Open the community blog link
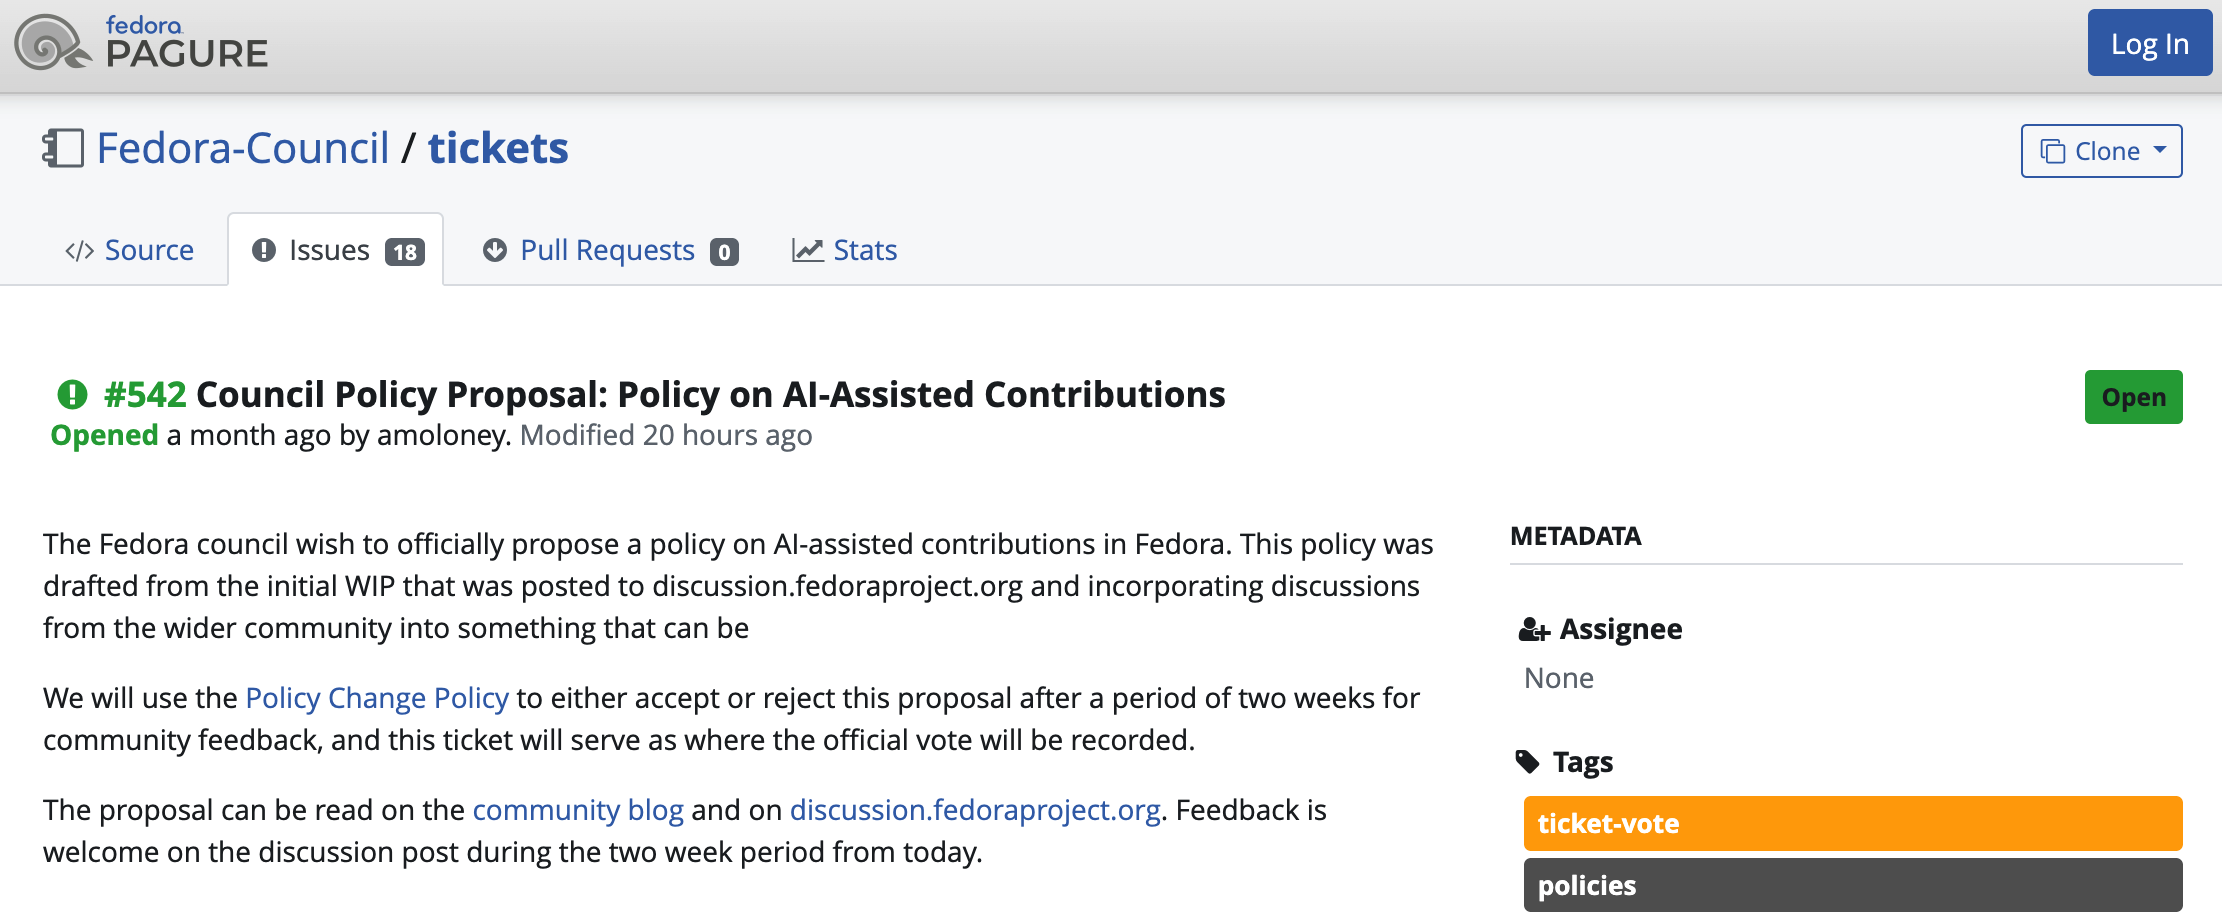The height and width of the screenshot is (924, 2222). point(578,810)
